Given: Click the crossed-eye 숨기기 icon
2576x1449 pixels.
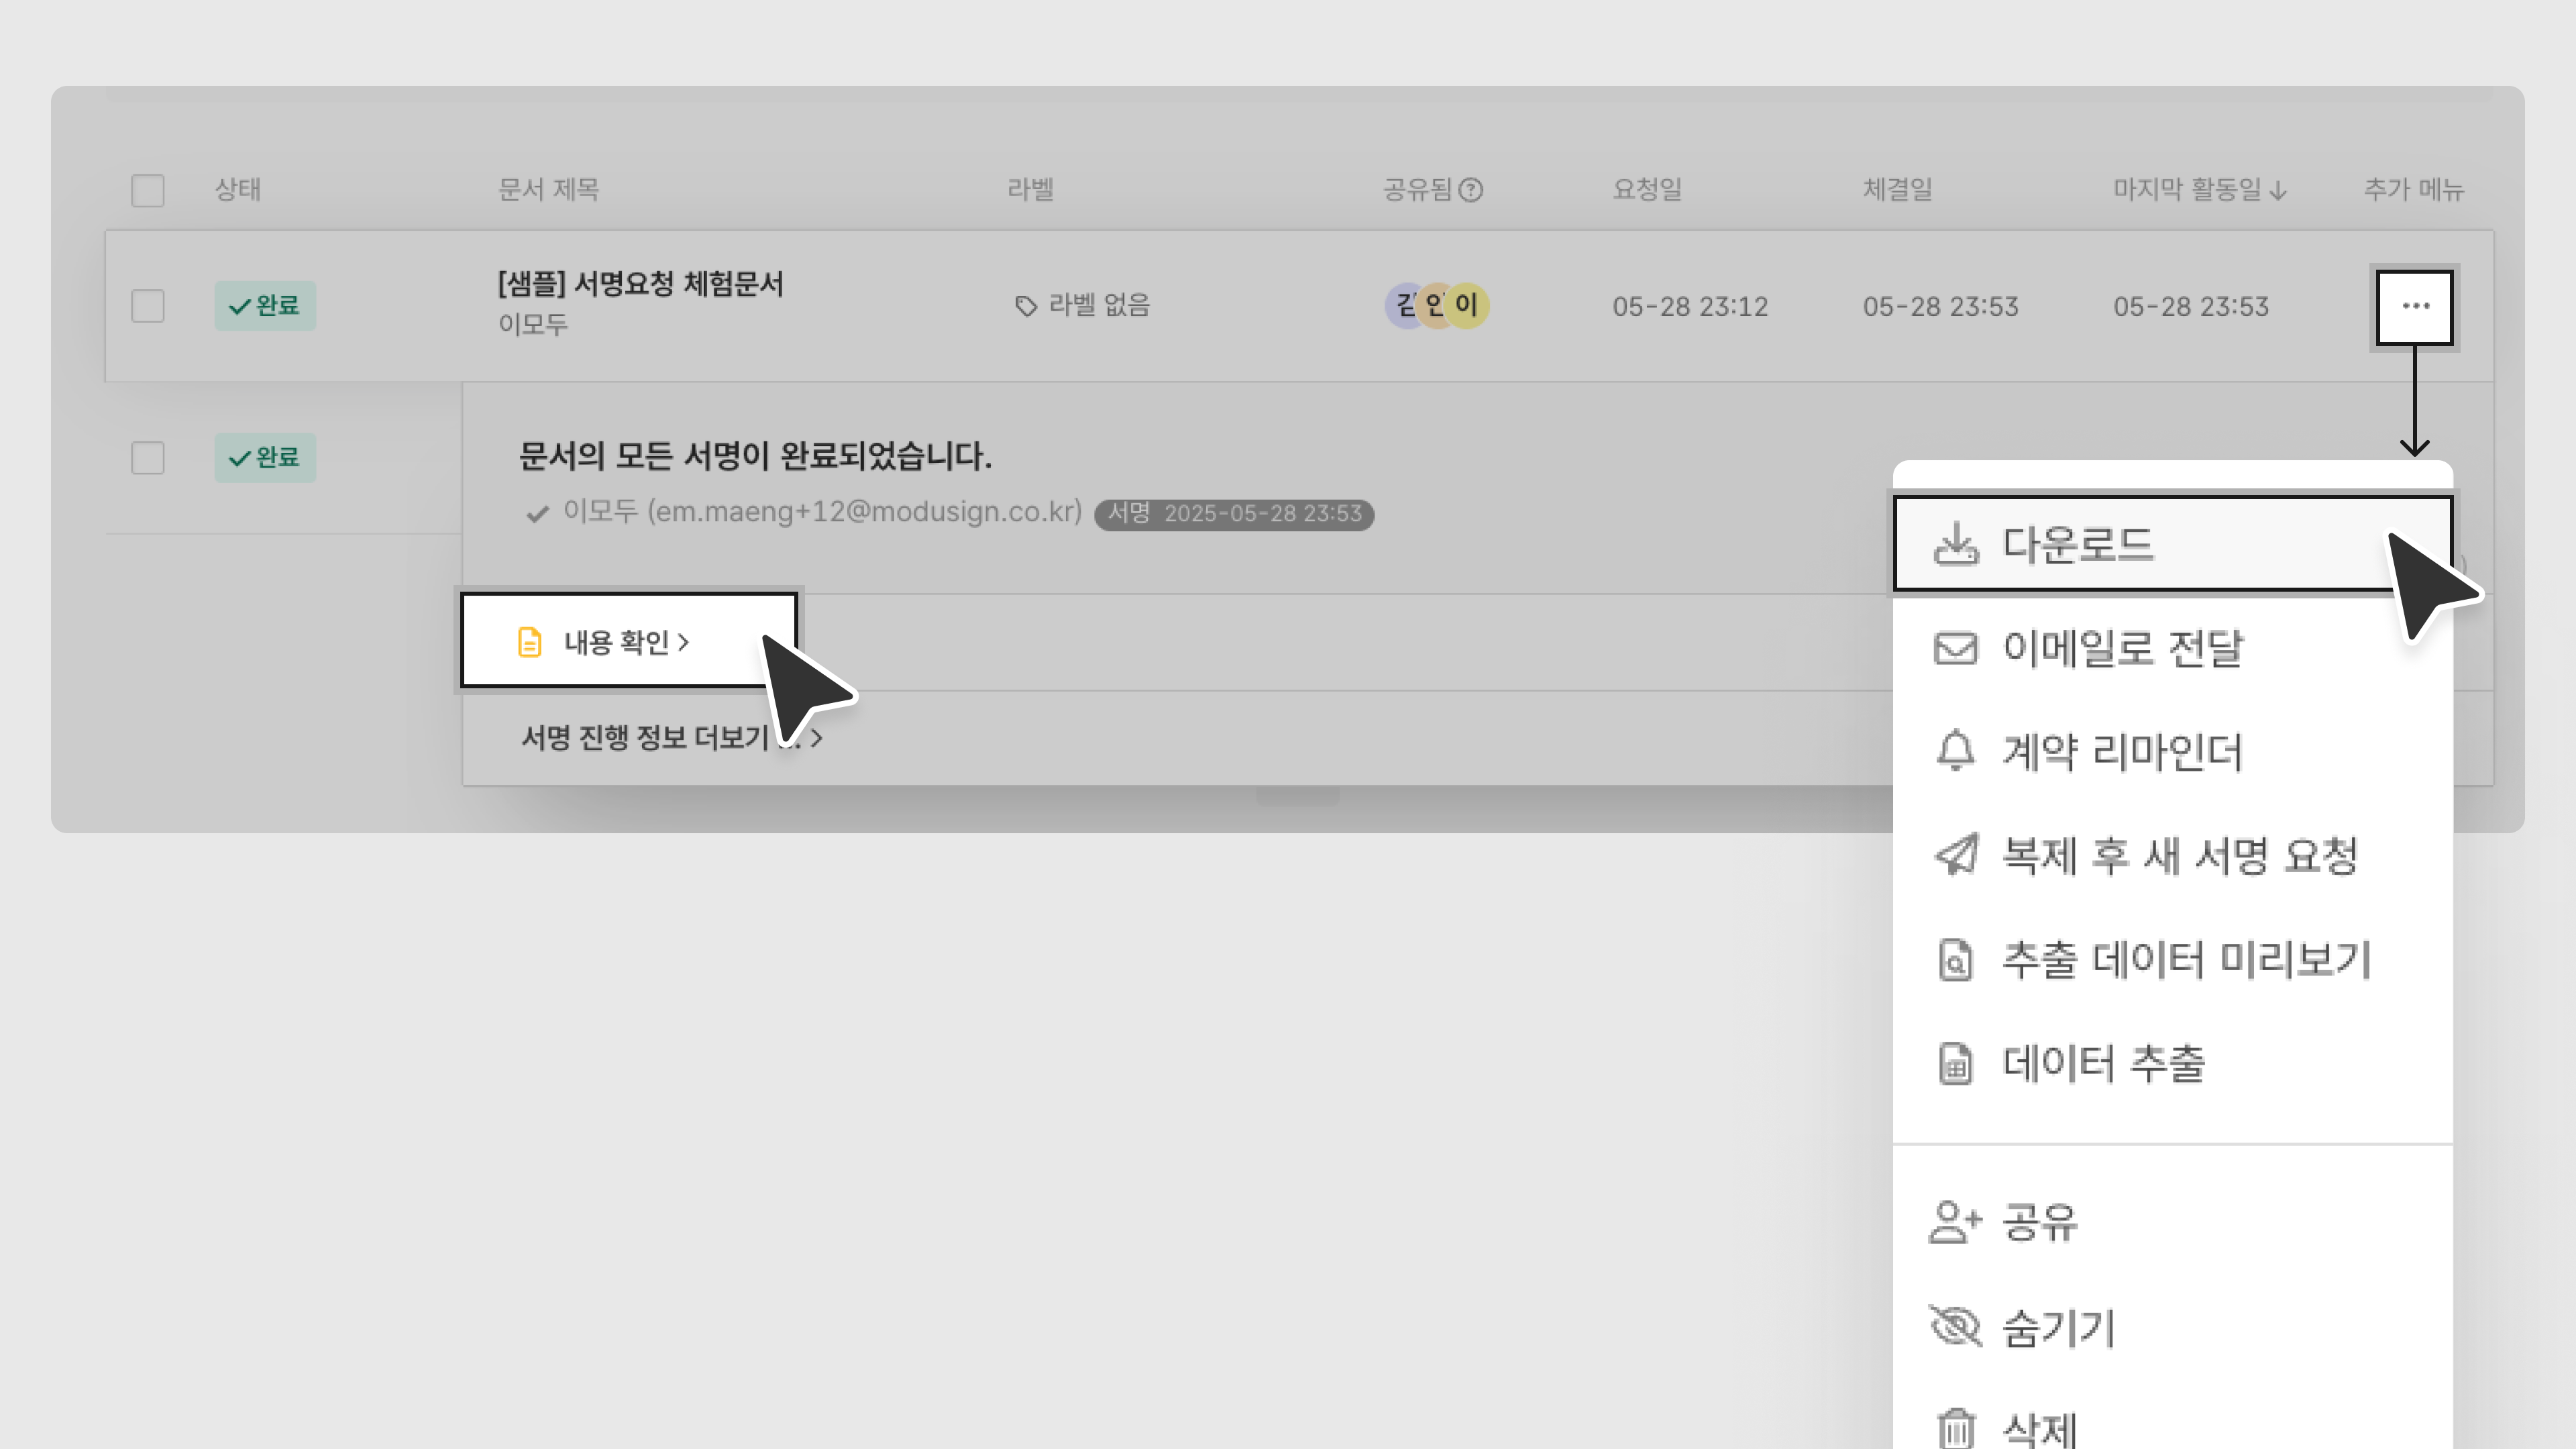Looking at the screenshot, I should [1954, 1327].
